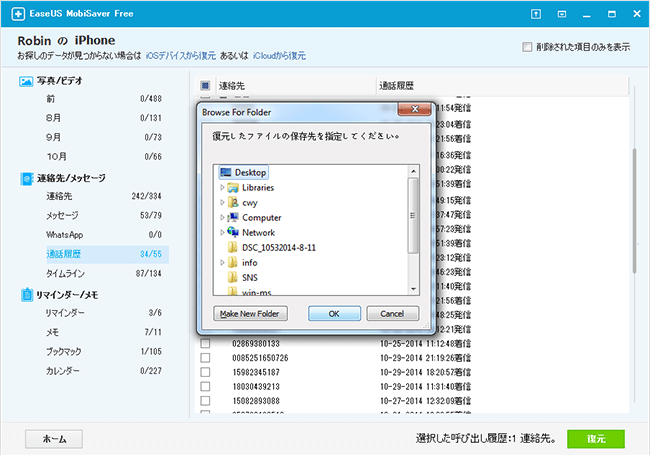Click the folder tree scroll down arrow

[x=413, y=289]
